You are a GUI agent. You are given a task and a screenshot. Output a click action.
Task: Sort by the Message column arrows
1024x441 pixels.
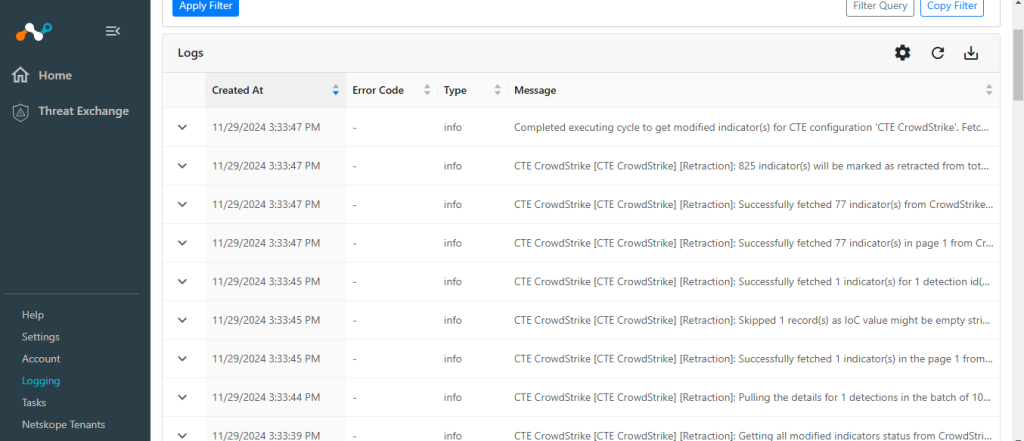989,90
